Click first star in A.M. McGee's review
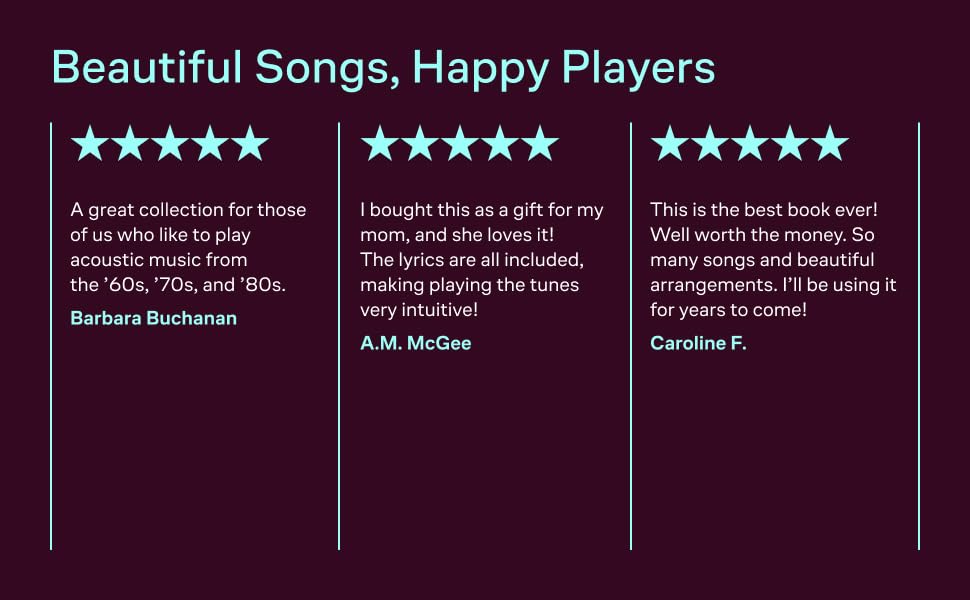The height and width of the screenshot is (600, 970). point(380,144)
